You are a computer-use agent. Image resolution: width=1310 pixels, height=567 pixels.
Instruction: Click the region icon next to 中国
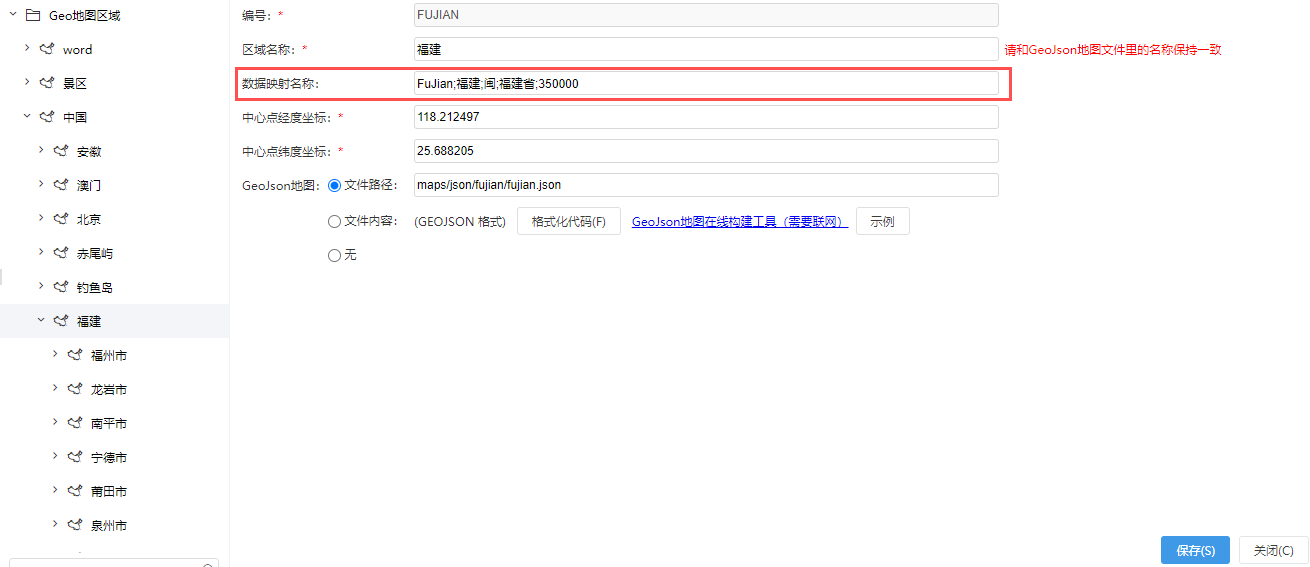47,117
